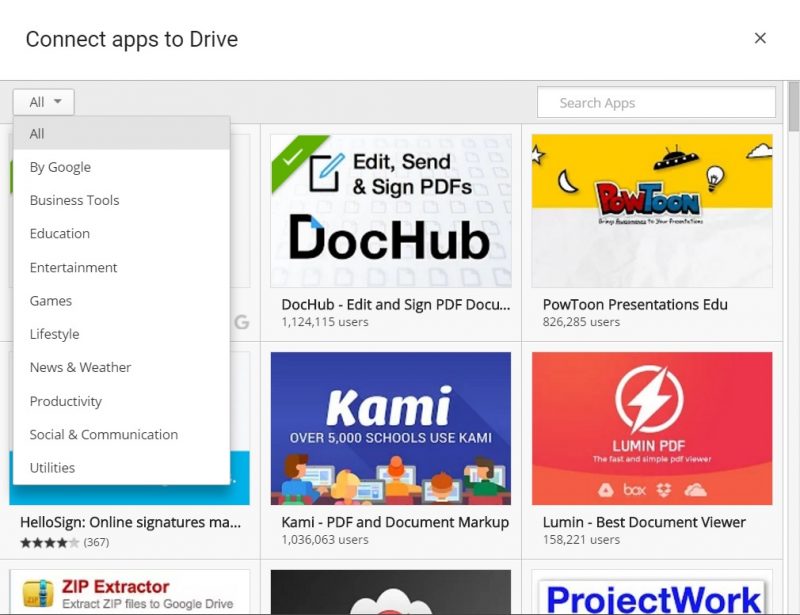Image resolution: width=800 pixels, height=615 pixels.
Task: Open the All category dropdown
Action: [x=44, y=102]
